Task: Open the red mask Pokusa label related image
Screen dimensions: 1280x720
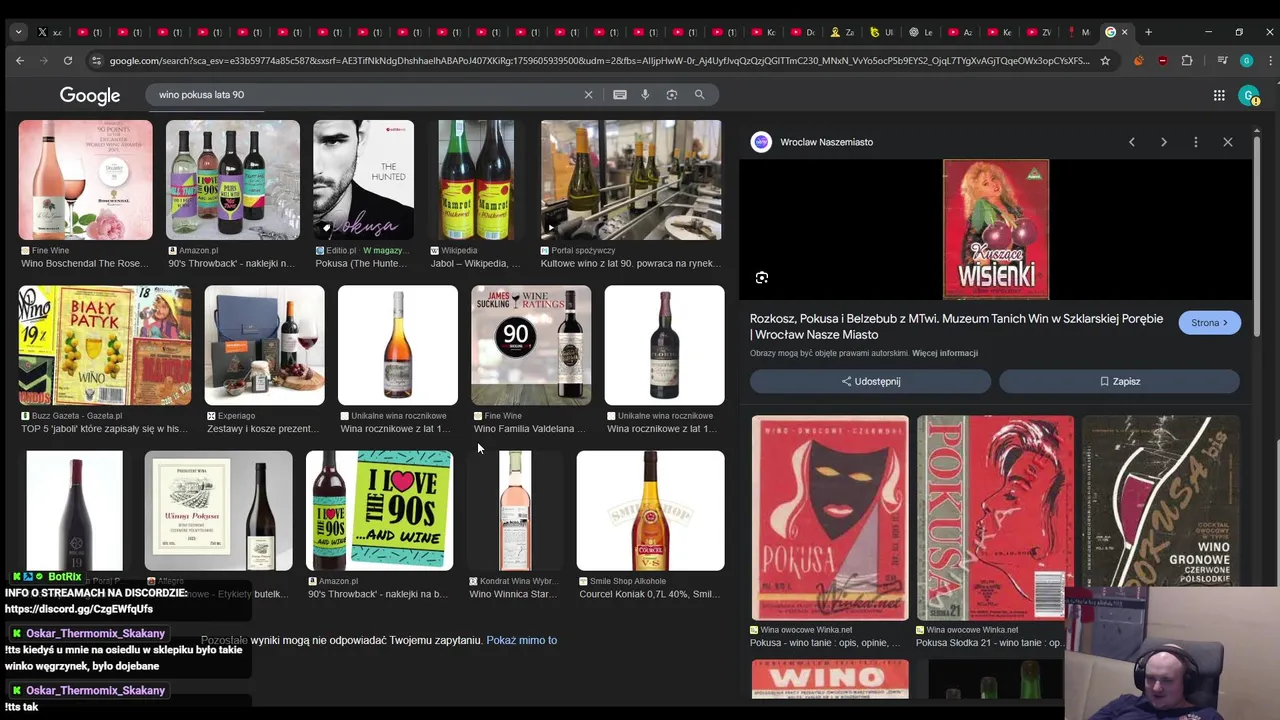Action: pyautogui.click(x=830, y=518)
